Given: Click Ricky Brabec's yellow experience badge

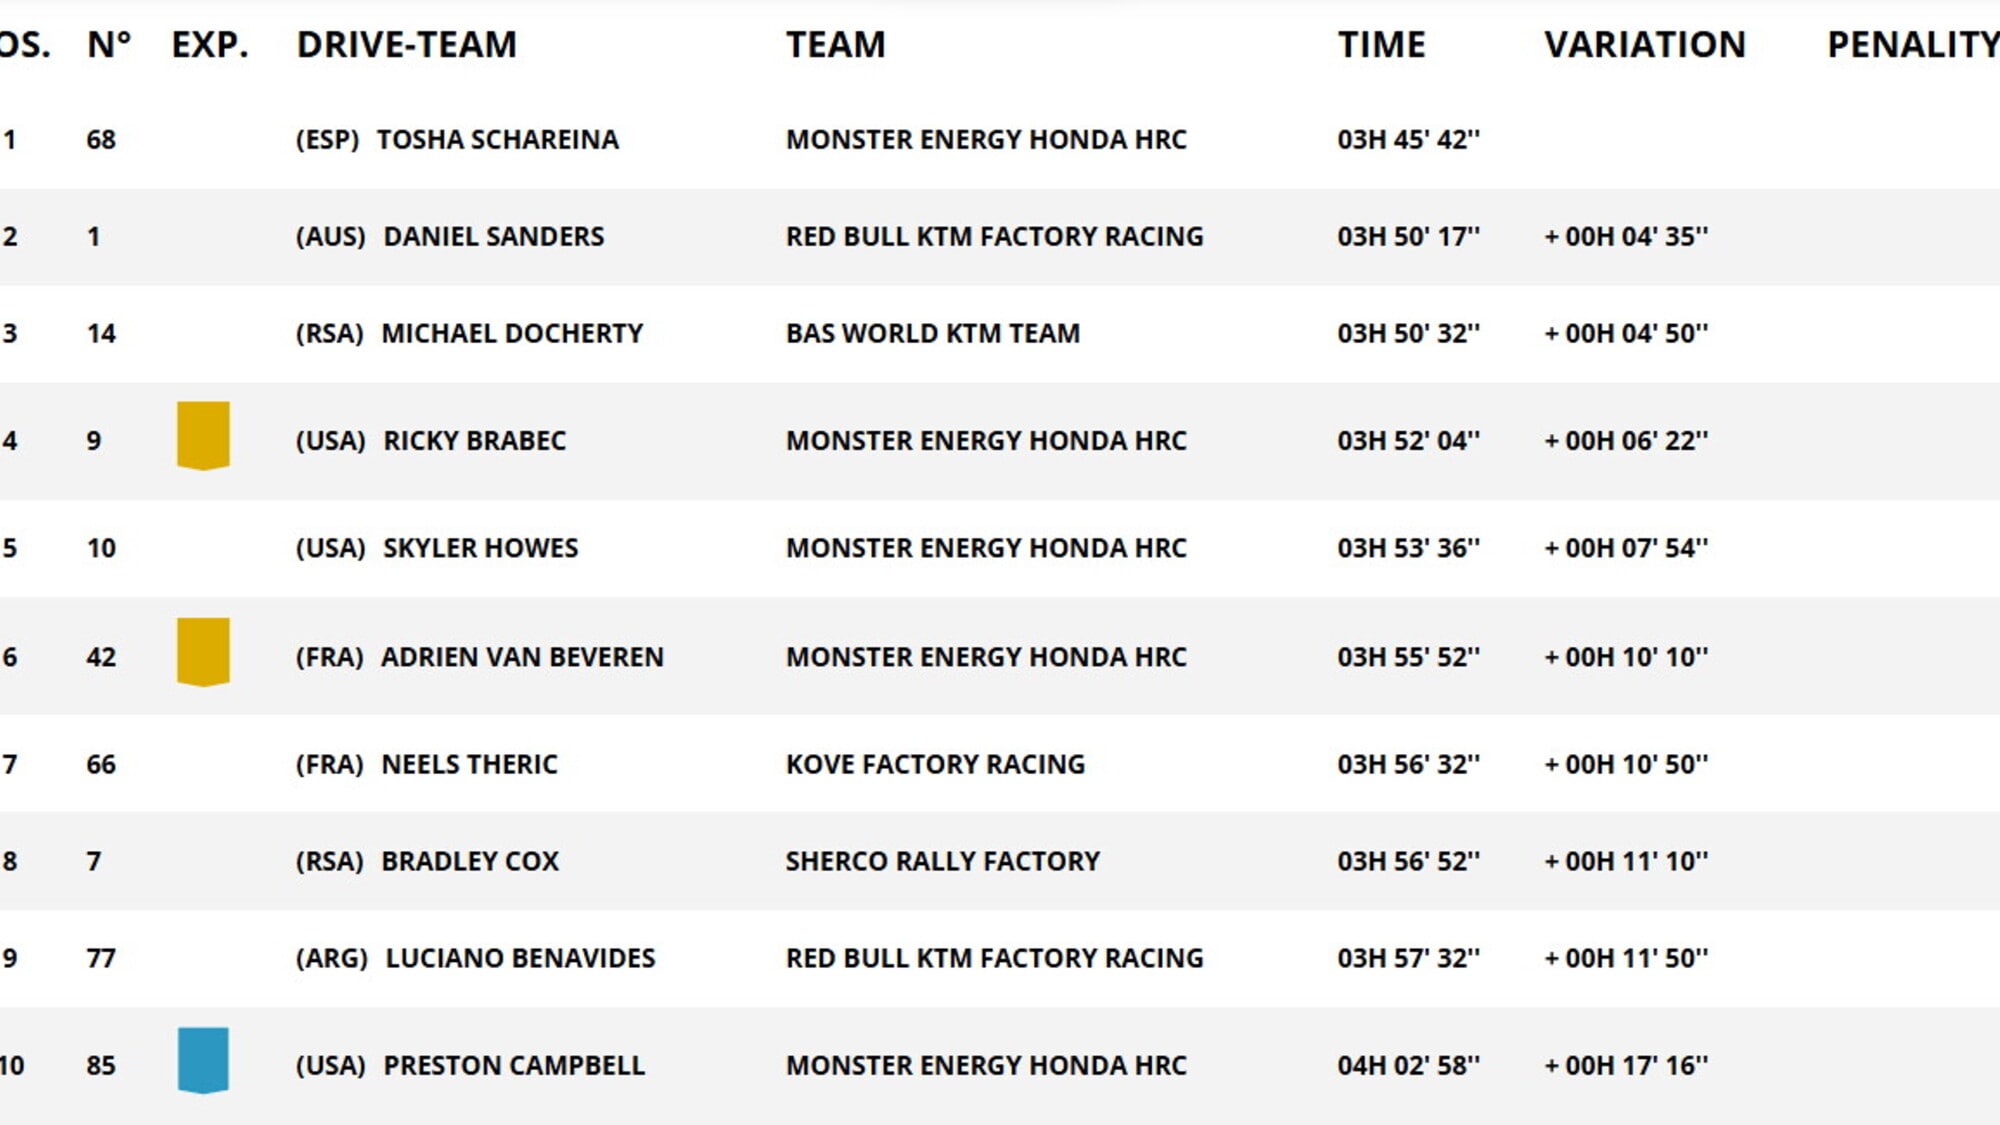Looking at the screenshot, I should click(203, 435).
